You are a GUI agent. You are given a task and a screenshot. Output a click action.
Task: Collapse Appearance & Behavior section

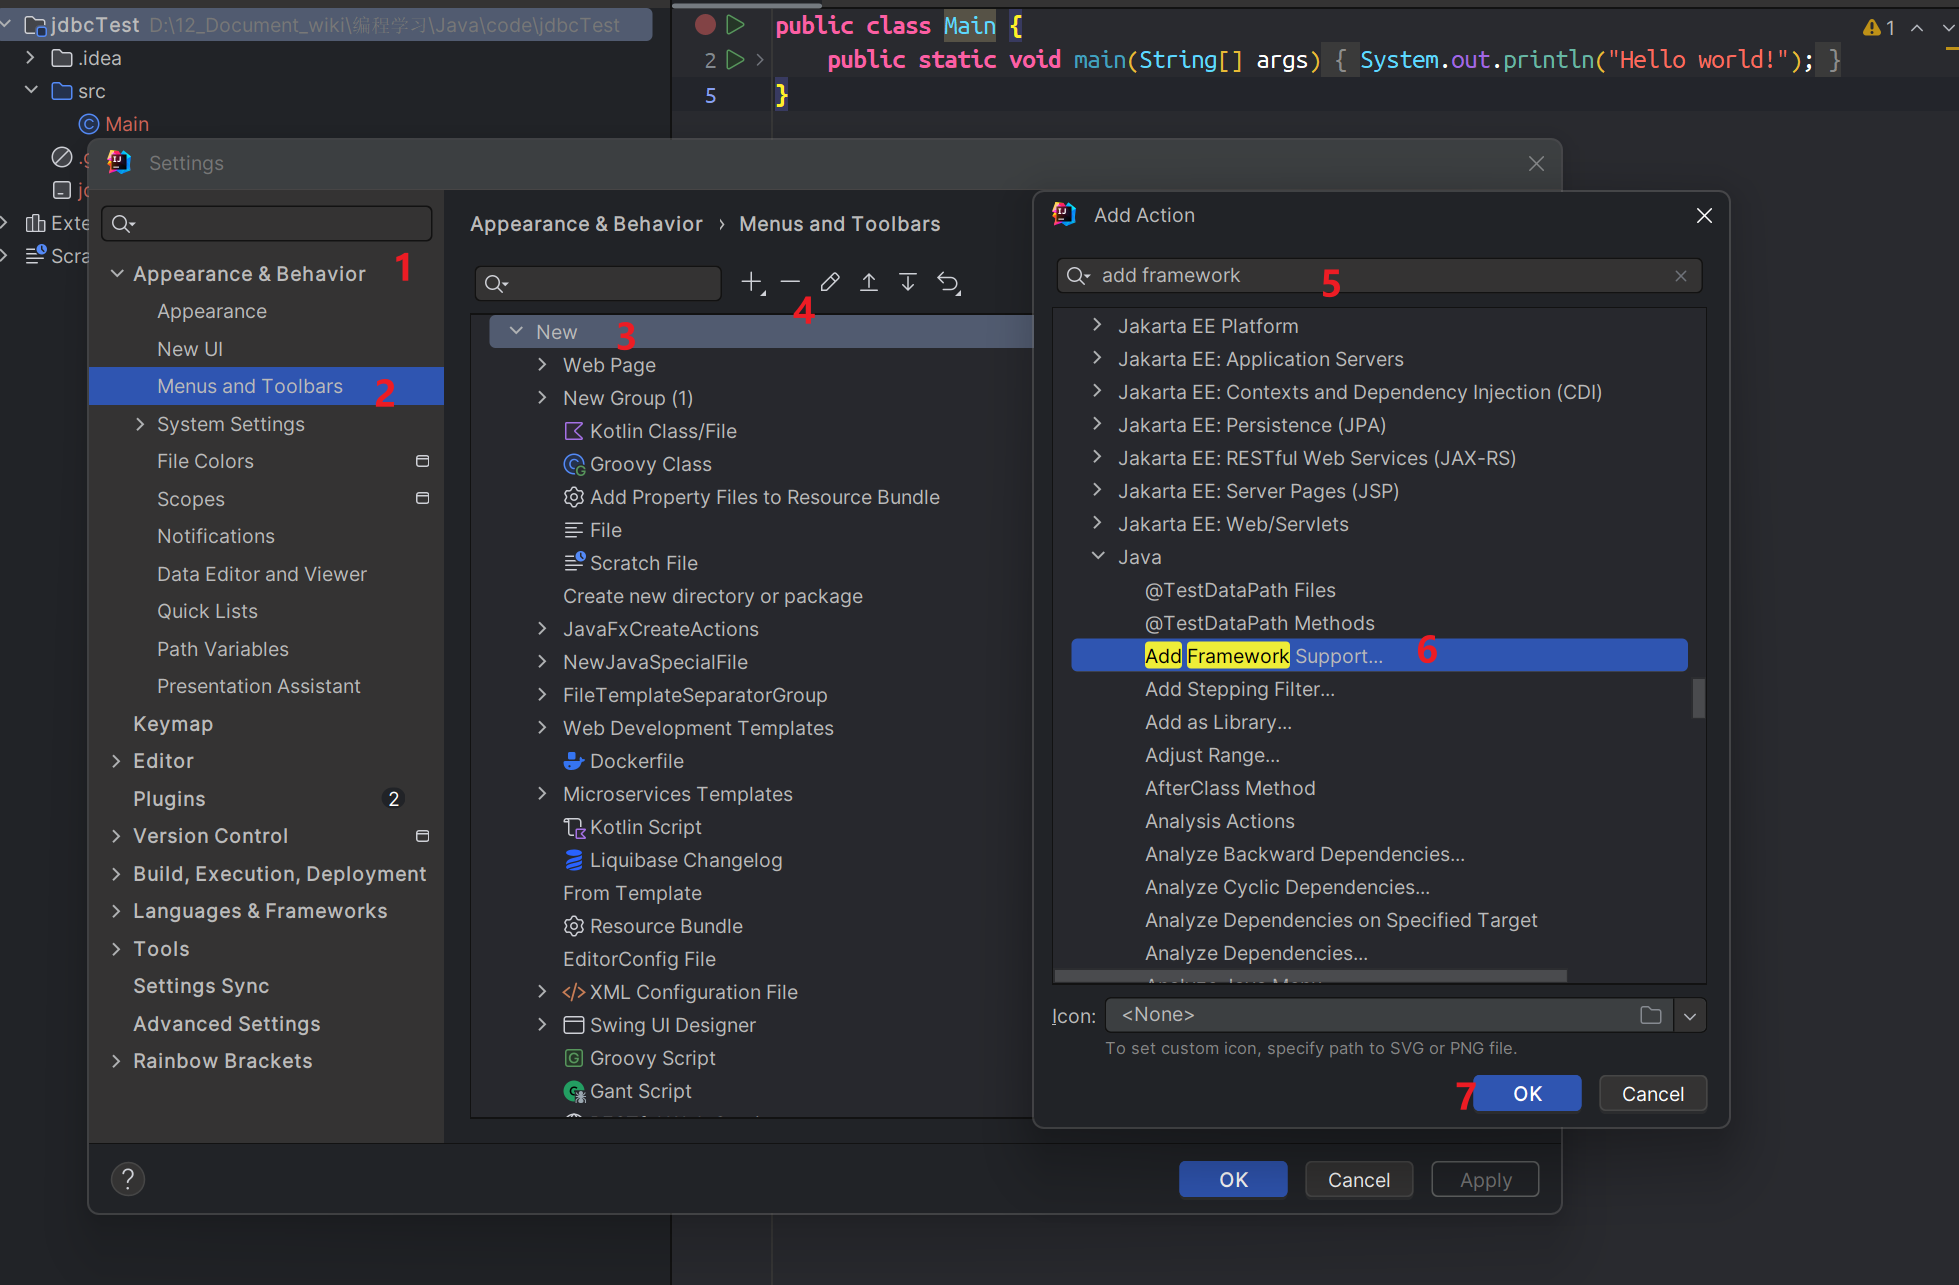click(x=117, y=274)
